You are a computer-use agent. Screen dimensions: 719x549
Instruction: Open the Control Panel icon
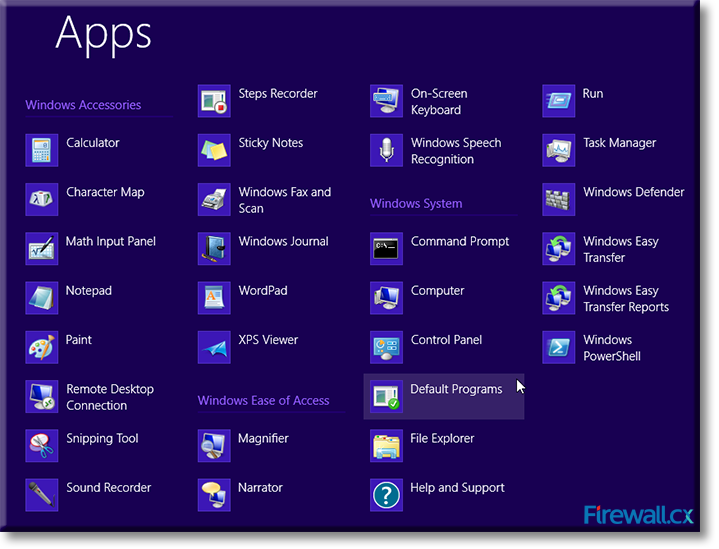[x=387, y=347]
